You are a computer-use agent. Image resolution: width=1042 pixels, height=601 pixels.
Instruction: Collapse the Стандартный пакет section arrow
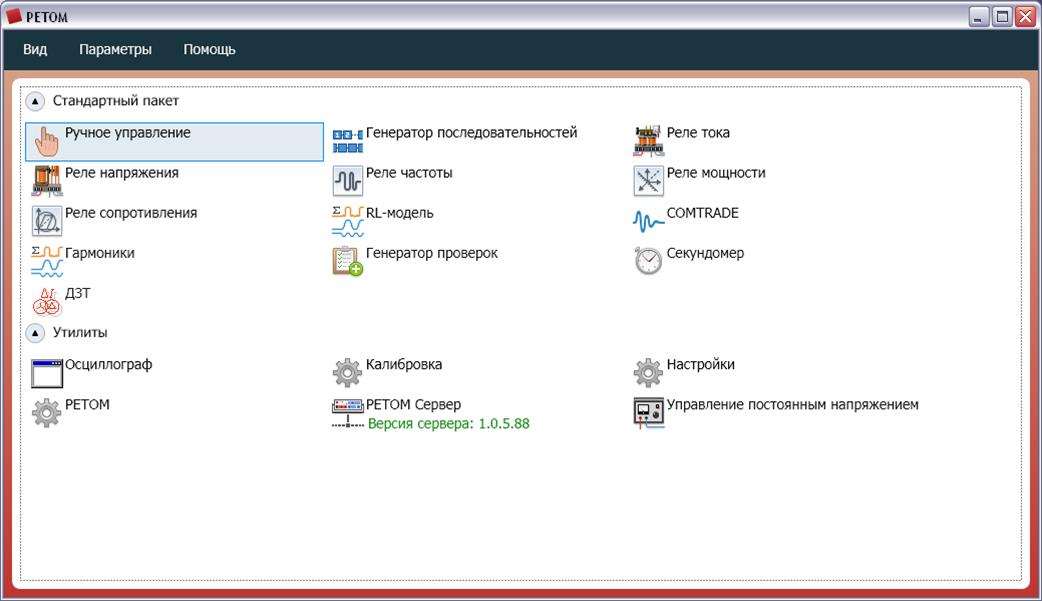[x=35, y=101]
